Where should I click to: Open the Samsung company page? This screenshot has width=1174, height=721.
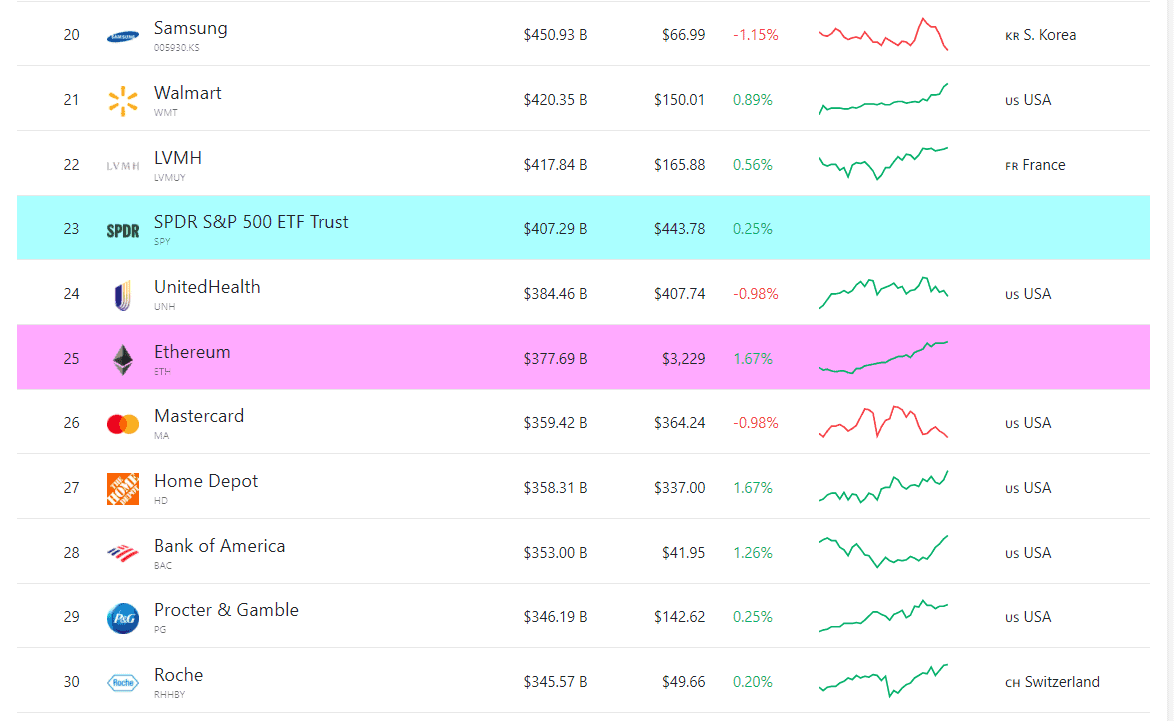[190, 28]
